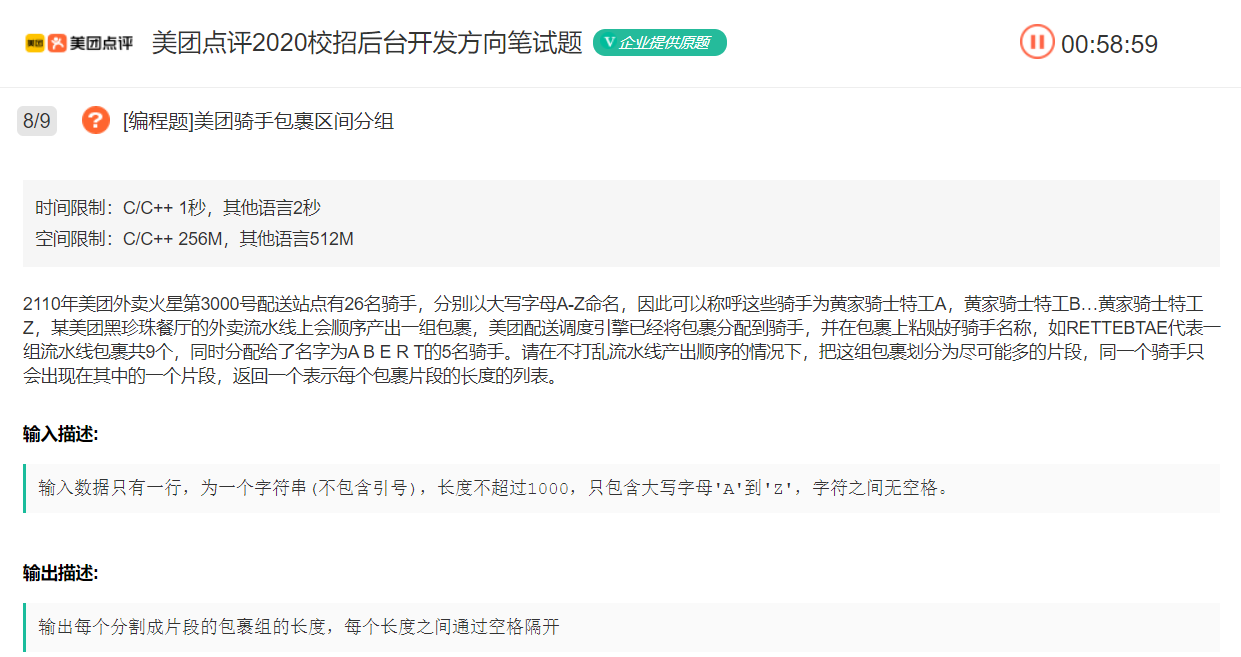Open the 美团点评 brand logo text

click(x=101, y=43)
